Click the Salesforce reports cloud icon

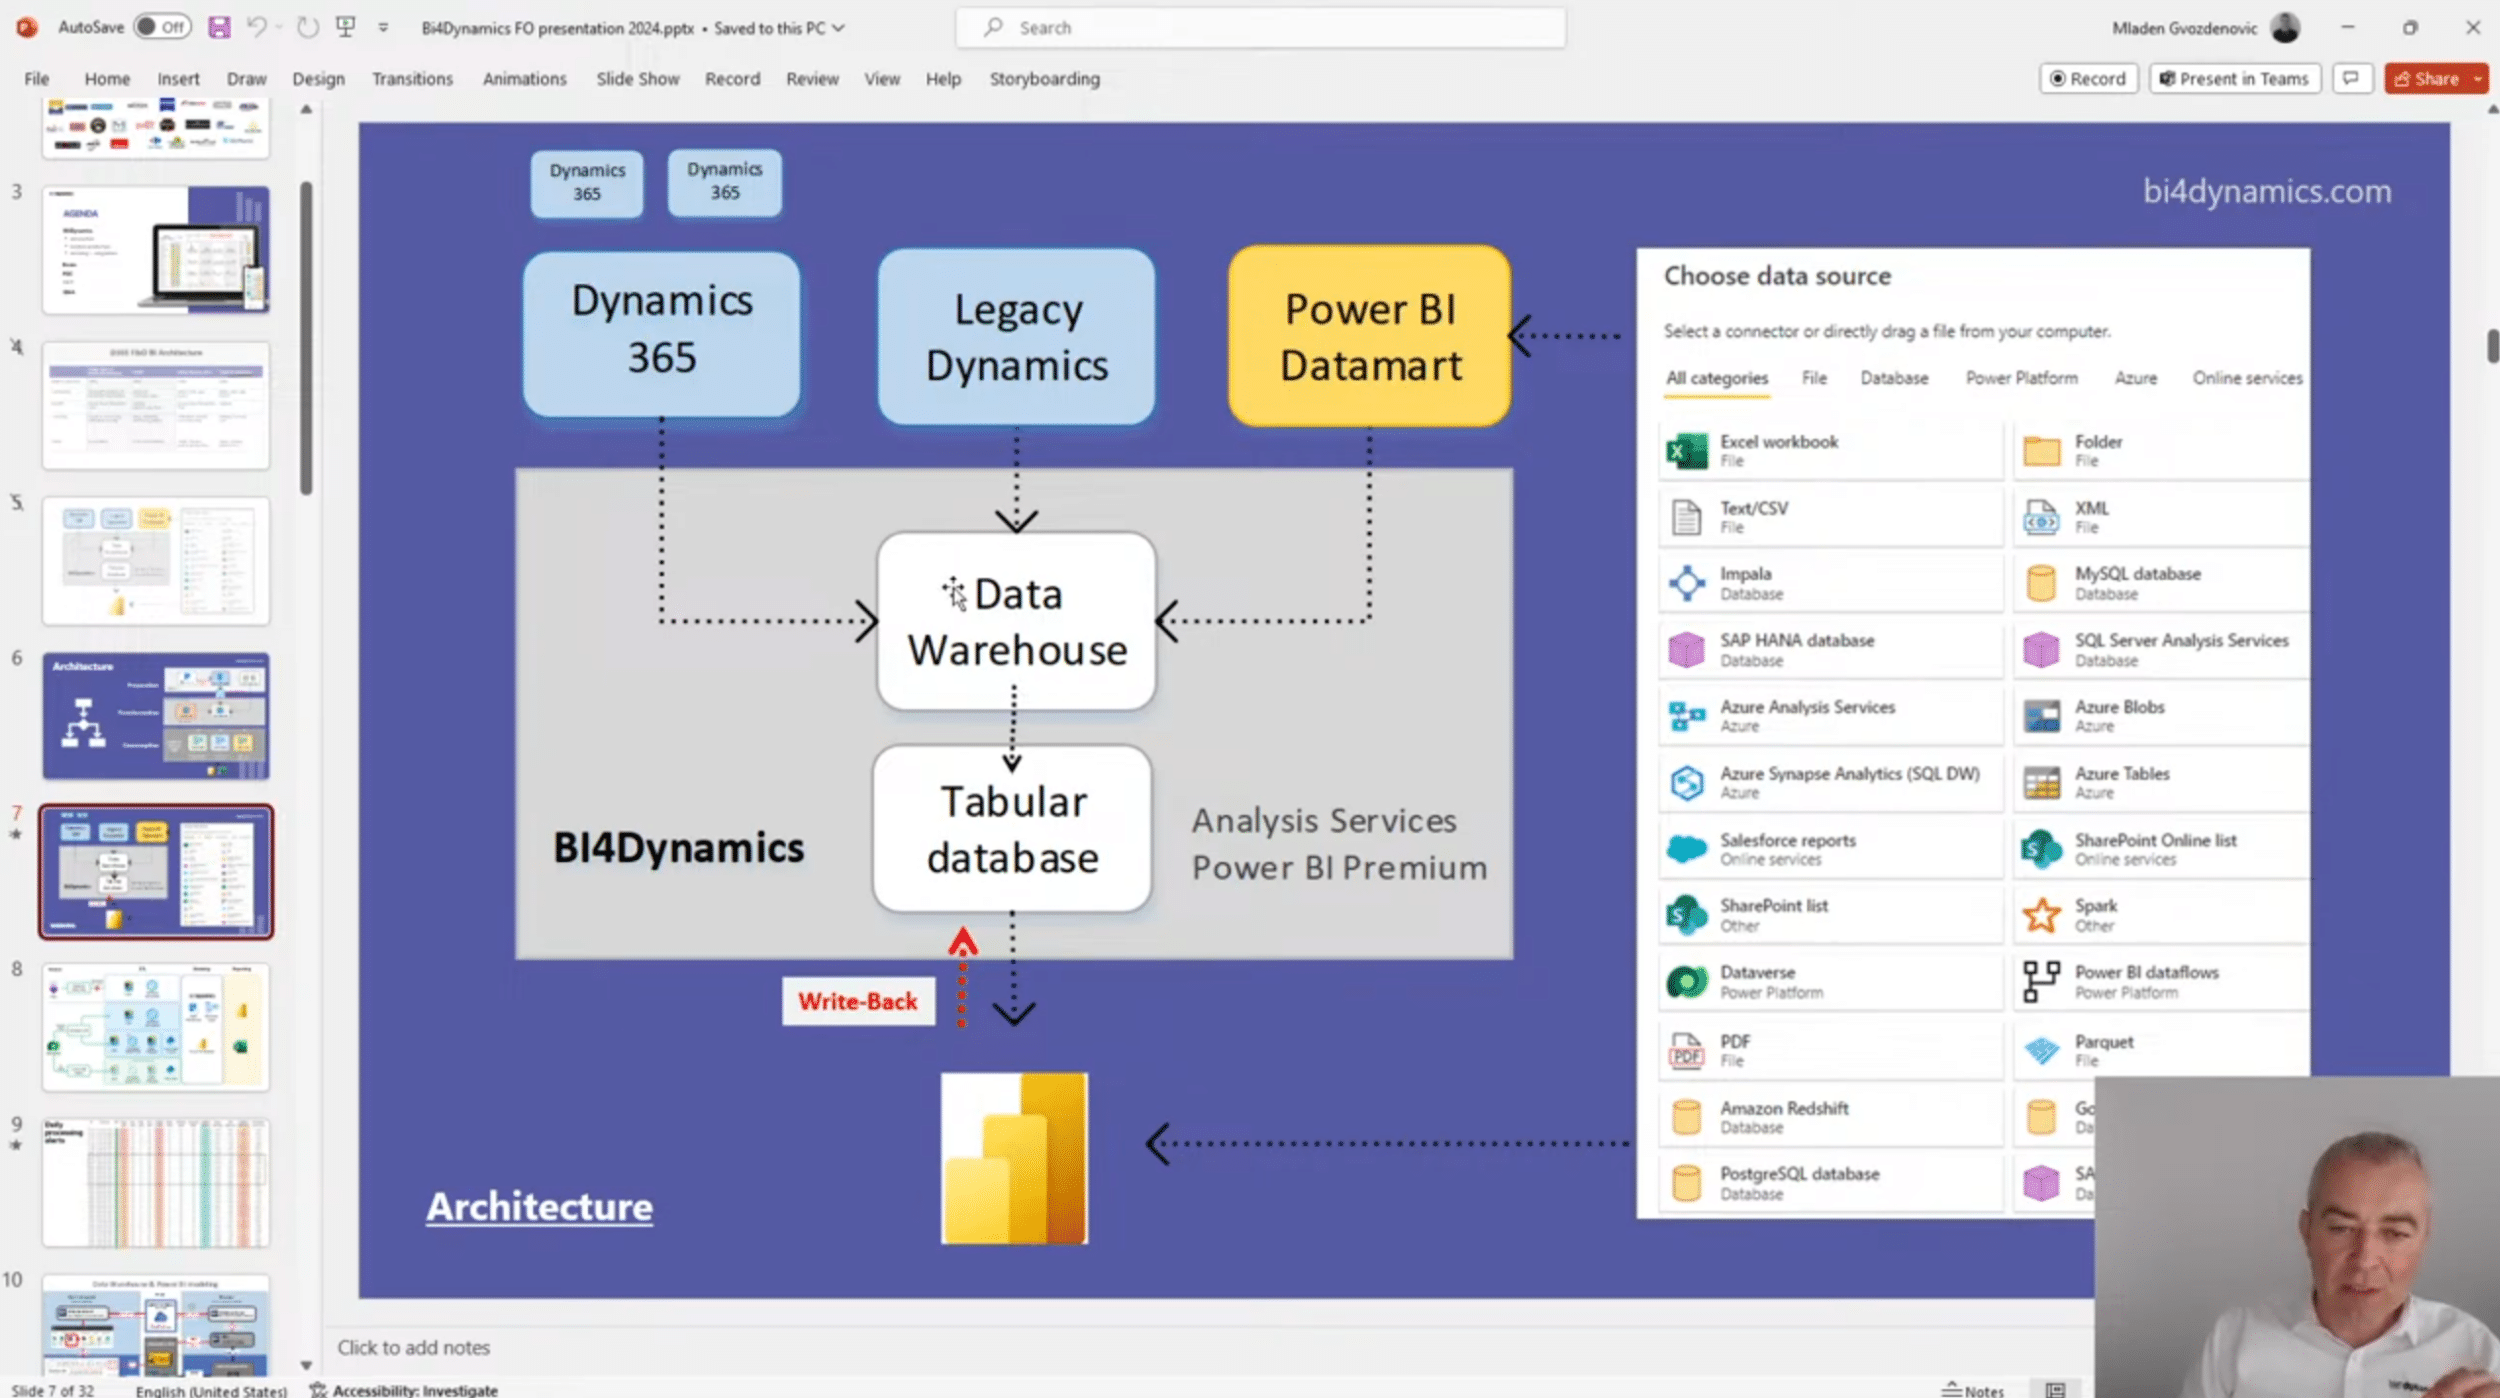click(x=1687, y=849)
